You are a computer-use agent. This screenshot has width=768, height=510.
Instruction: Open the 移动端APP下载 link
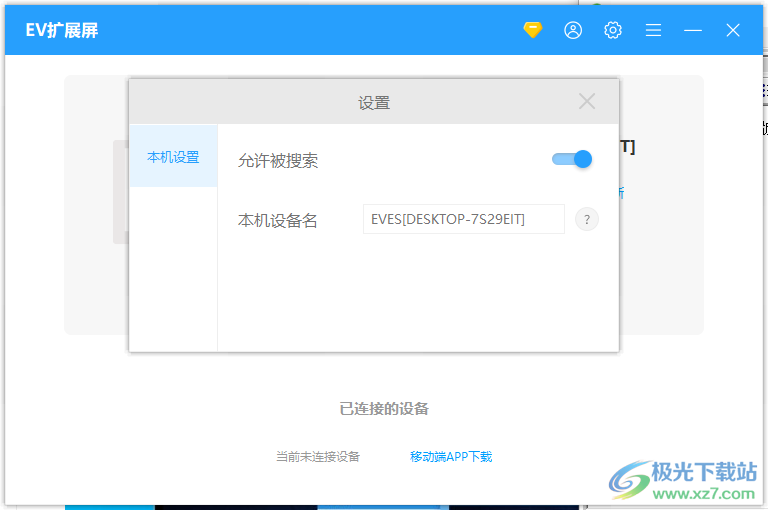(451, 457)
